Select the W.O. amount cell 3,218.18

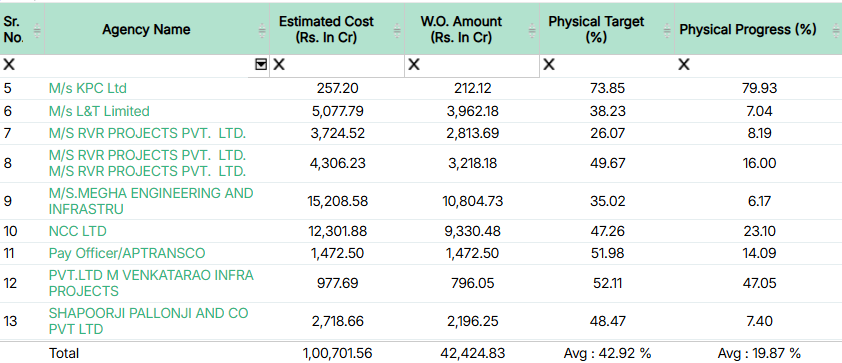point(473,163)
